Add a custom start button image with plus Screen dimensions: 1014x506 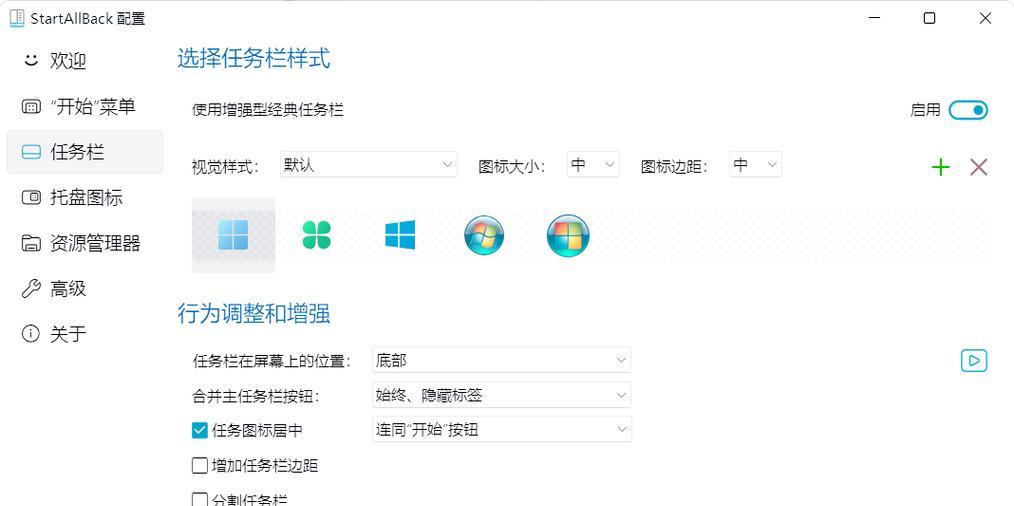(x=940, y=168)
